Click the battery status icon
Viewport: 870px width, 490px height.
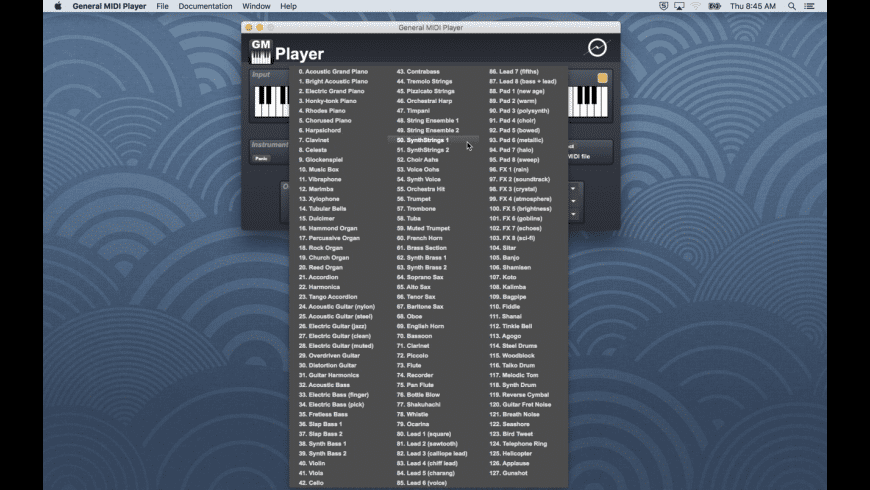tap(715, 6)
